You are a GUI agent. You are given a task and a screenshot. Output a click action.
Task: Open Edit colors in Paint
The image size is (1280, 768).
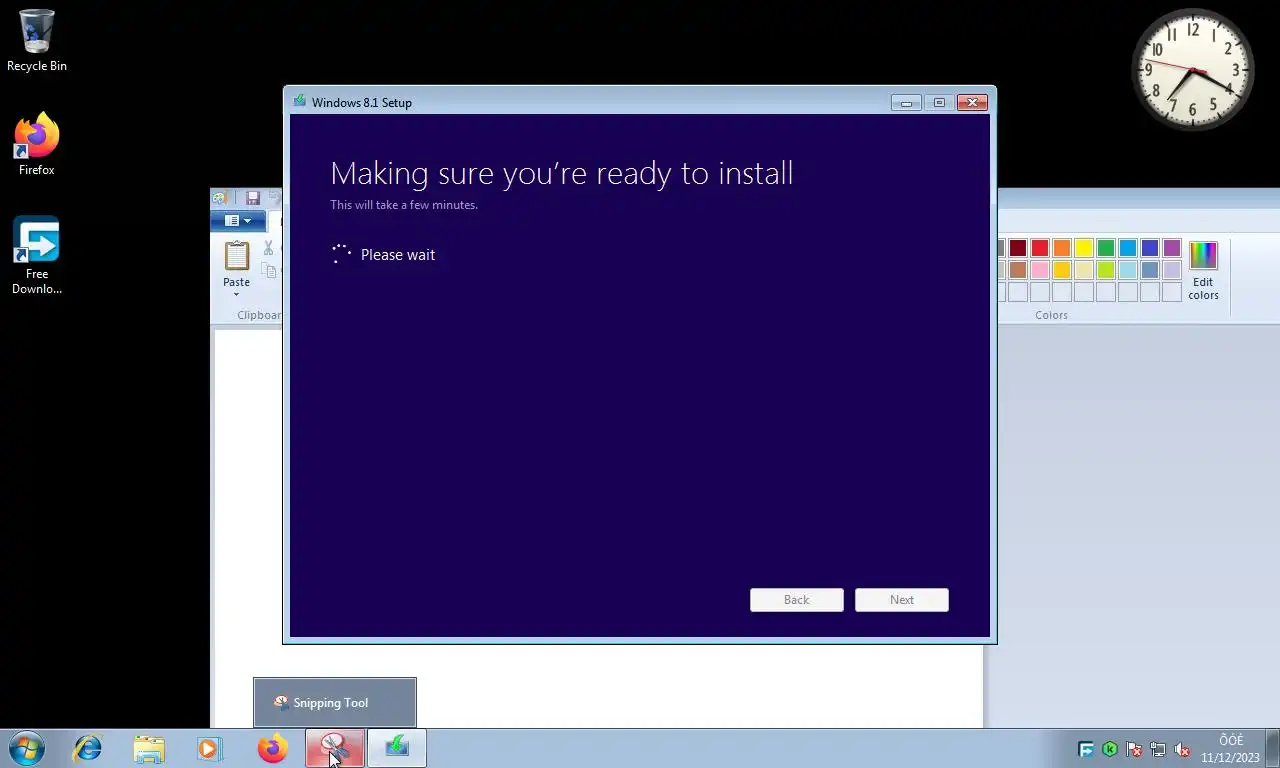pos(1203,271)
